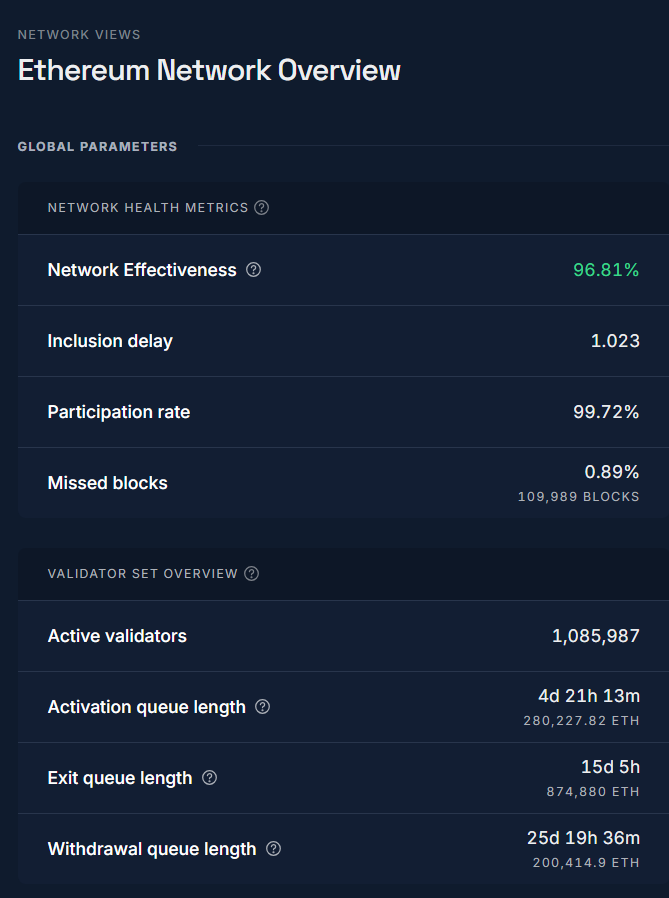The height and width of the screenshot is (898, 669).
Task: Click the 25d 19h 36m withdrawal duration
Action: tap(583, 838)
